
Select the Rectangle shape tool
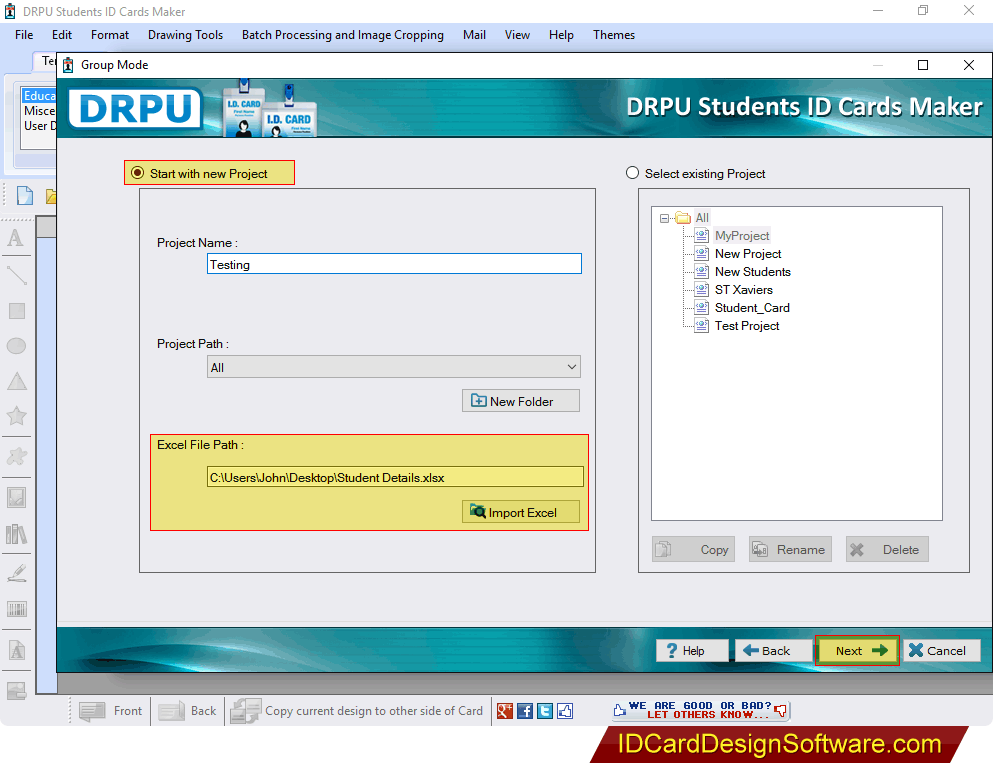[16, 311]
